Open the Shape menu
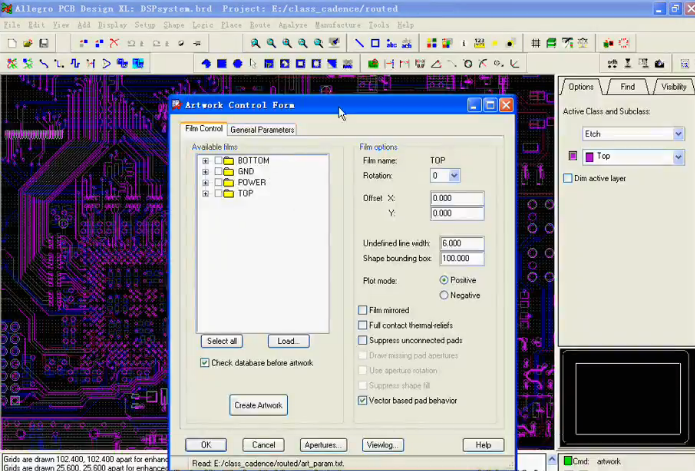Viewport: 695px width, 471px height. tap(173, 25)
